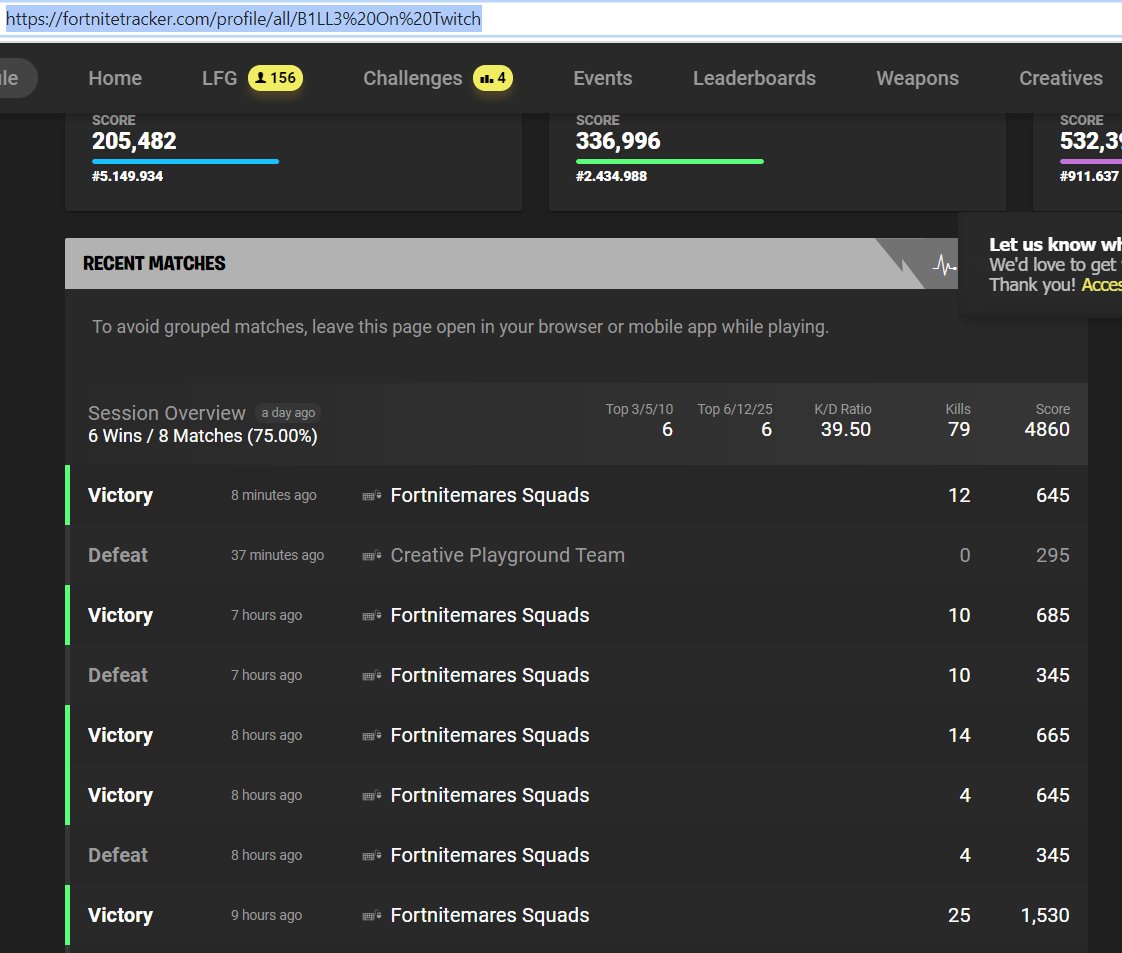Click the Session Overview label

pyautogui.click(x=167, y=413)
